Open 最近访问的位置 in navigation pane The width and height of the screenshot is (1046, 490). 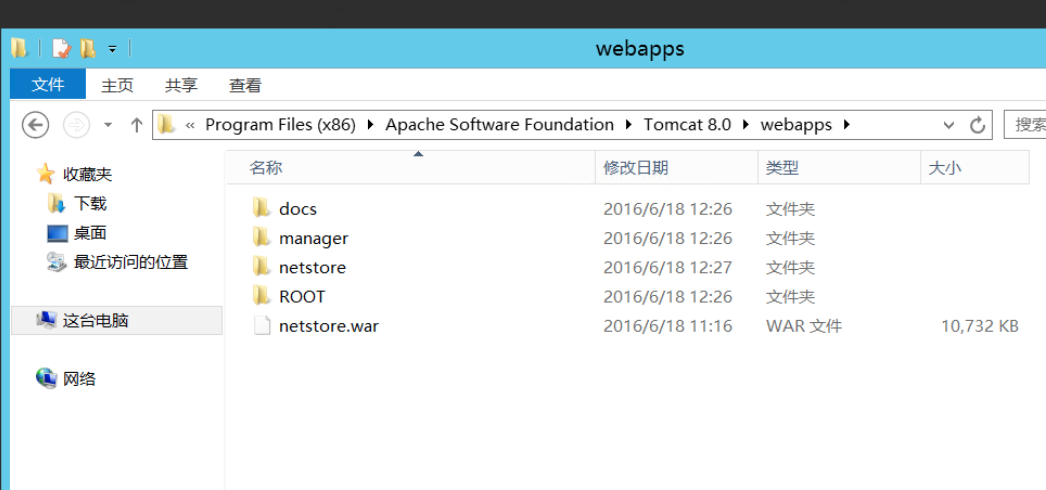click(x=131, y=263)
